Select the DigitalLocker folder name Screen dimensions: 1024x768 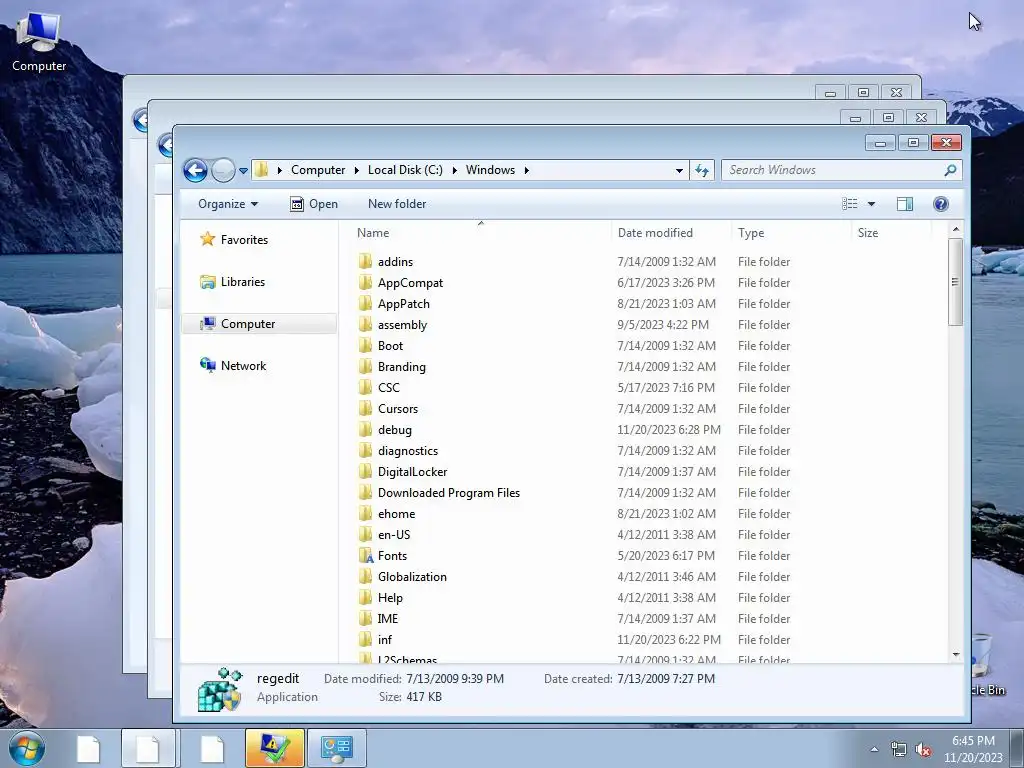pyautogui.click(x=412, y=472)
